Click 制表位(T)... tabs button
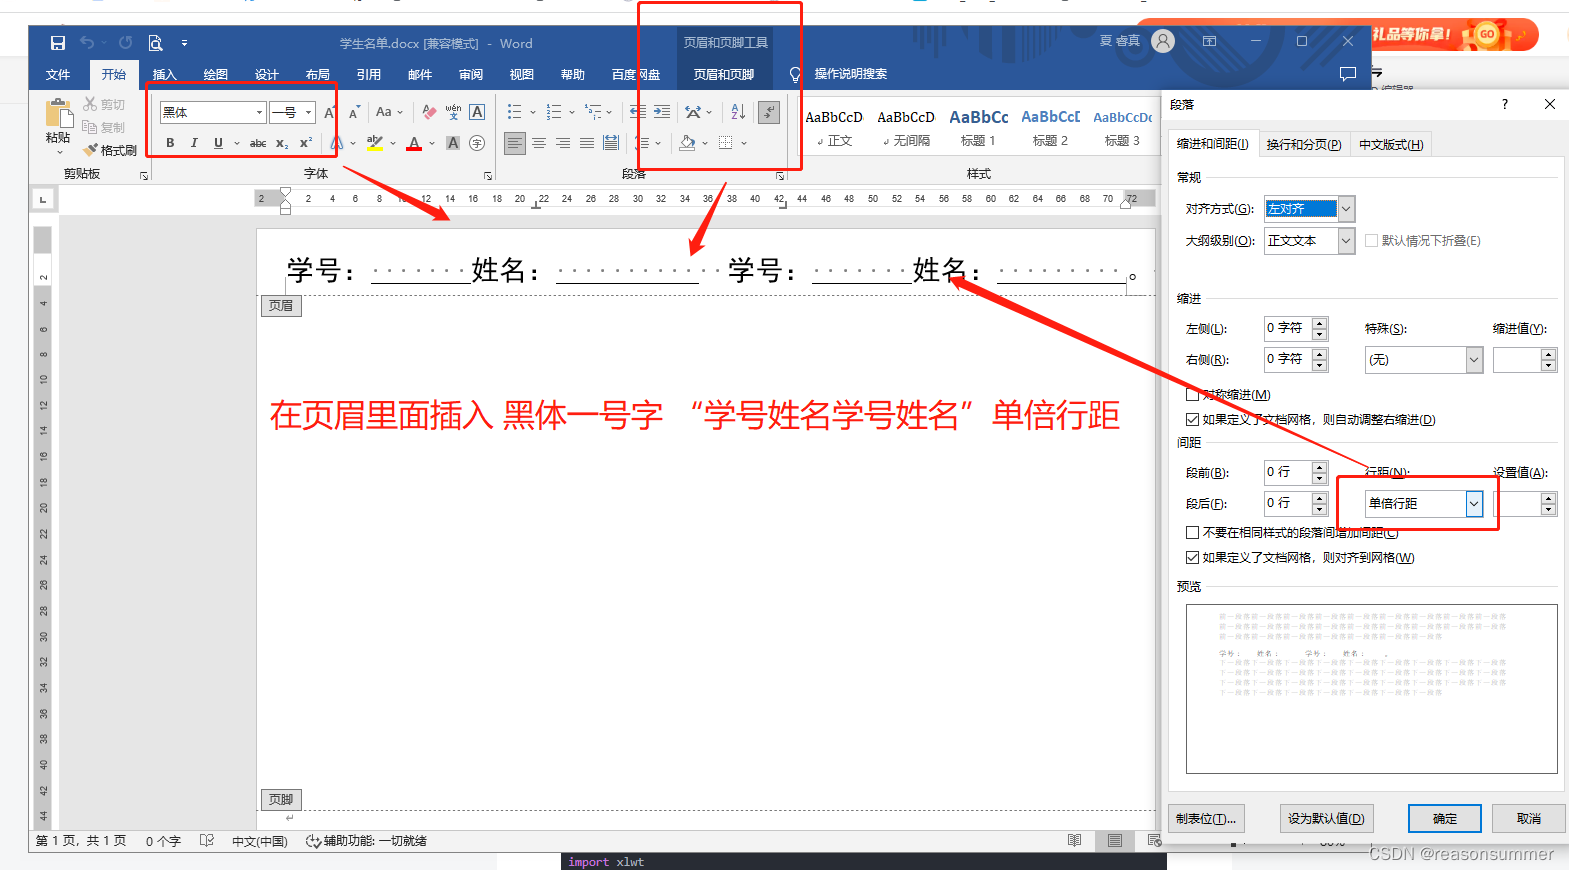Image resolution: width=1569 pixels, height=870 pixels. (1206, 819)
